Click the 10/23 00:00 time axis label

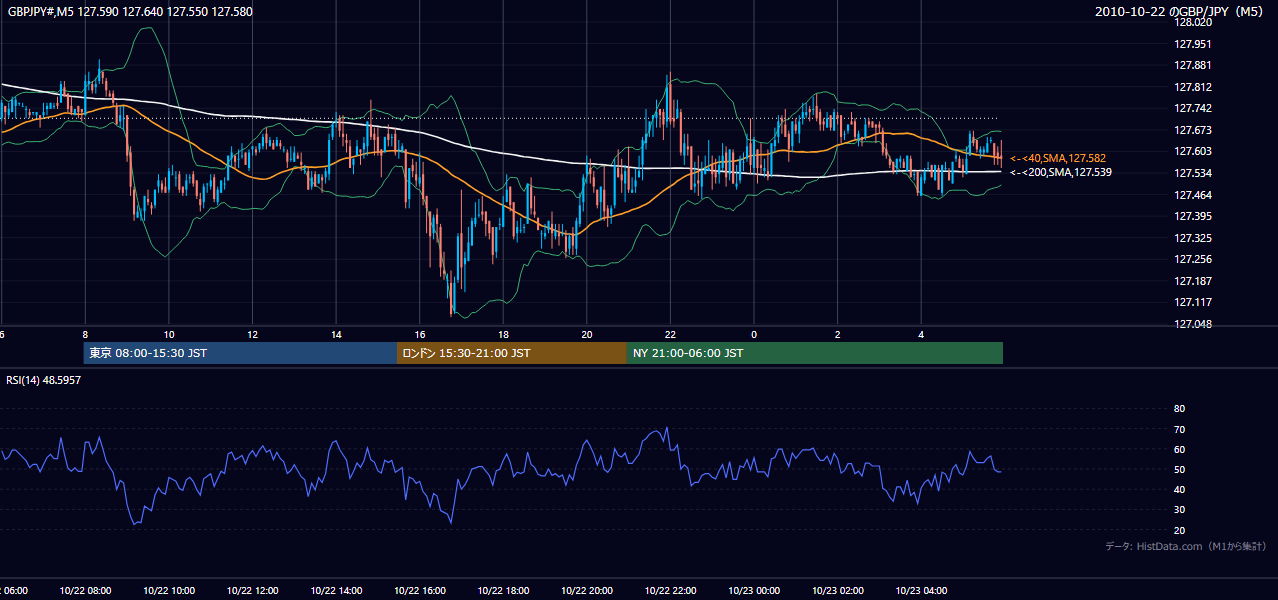pyautogui.click(x=754, y=591)
